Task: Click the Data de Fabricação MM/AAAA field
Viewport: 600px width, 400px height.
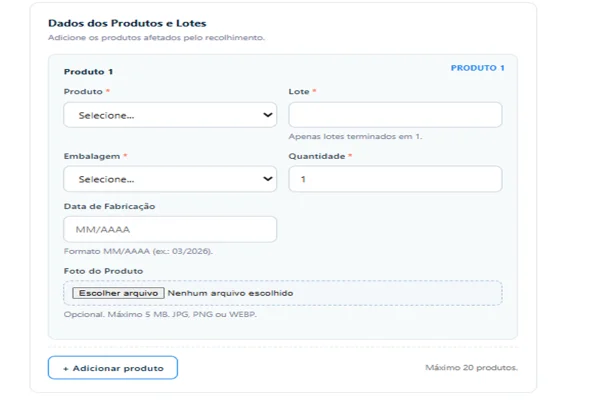Action: (170, 229)
